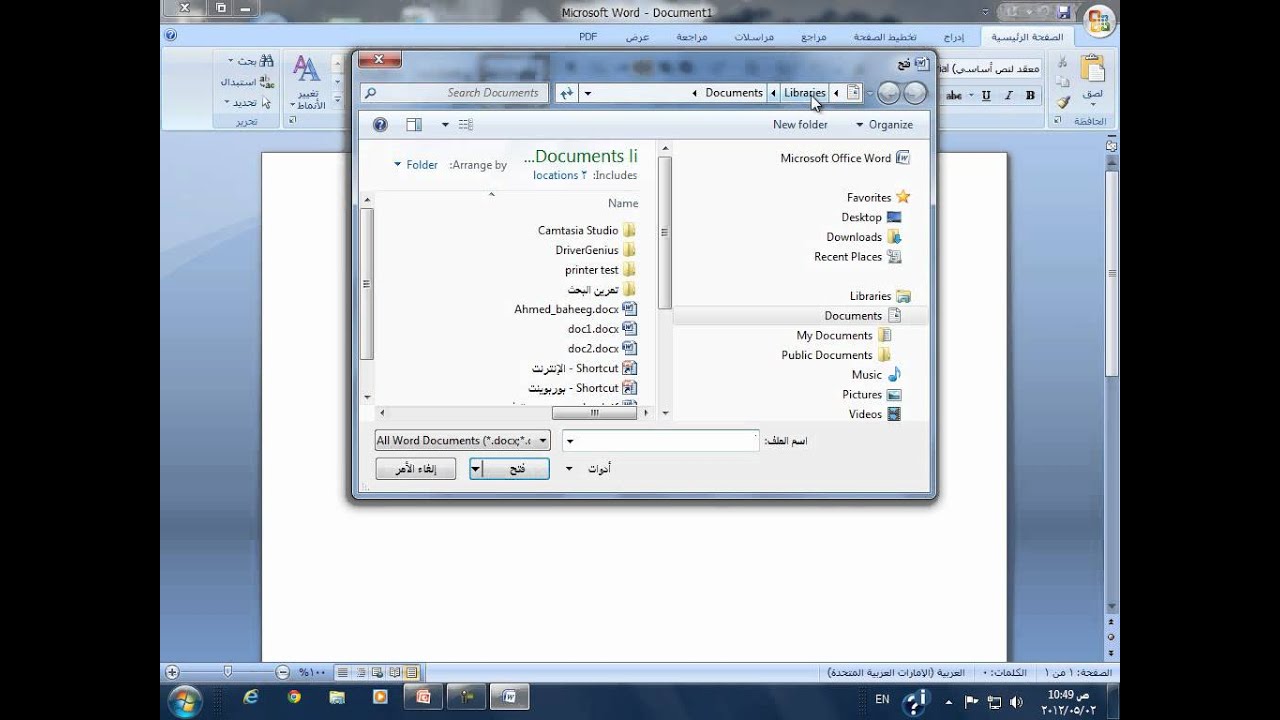Select Videos library in navigation pane
Viewport: 1280px width, 720px height.
point(874,414)
